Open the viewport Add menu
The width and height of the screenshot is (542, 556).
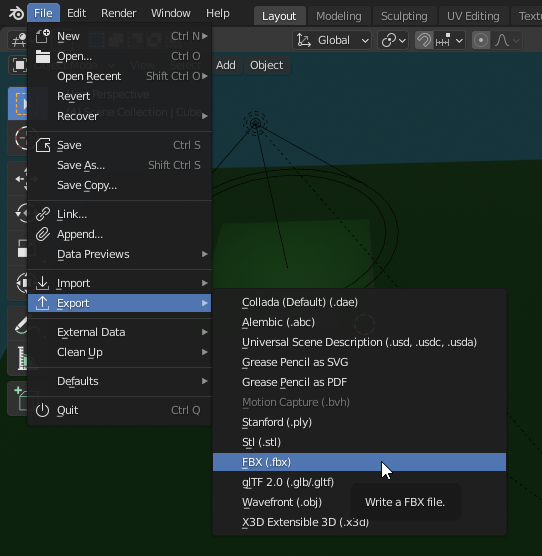click(x=226, y=65)
